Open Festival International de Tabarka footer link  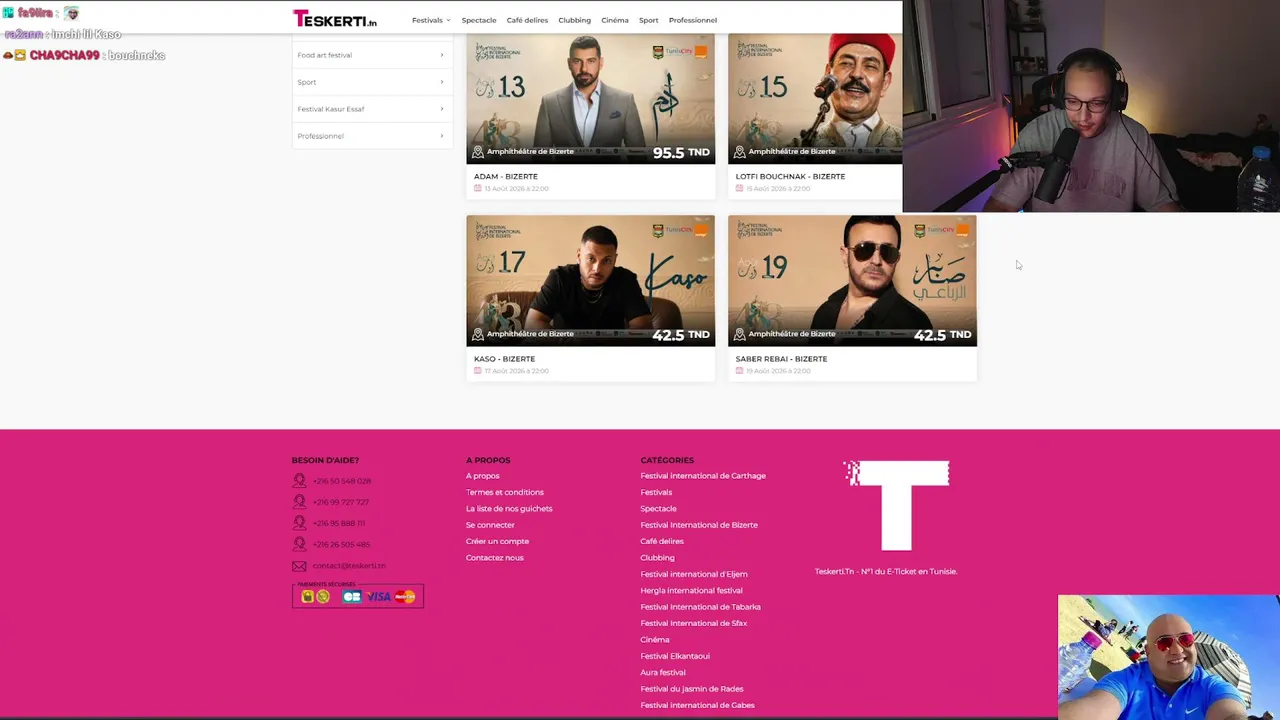pyautogui.click(x=701, y=607)
